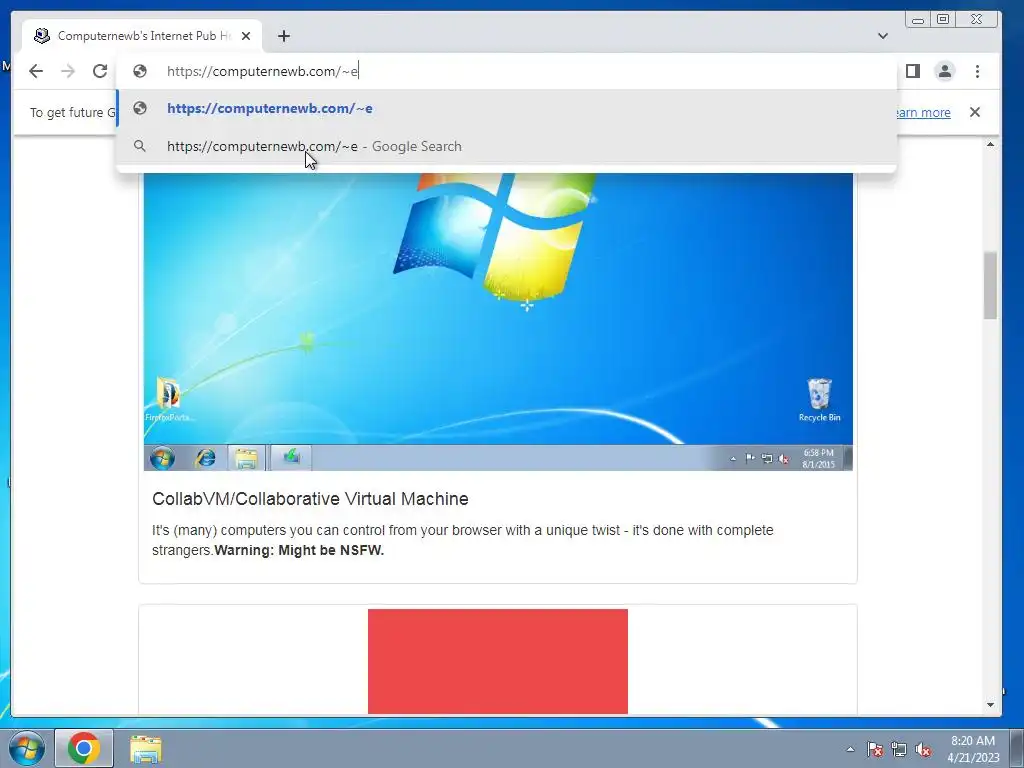This screenshot has width=1024, height=768.
Task: Click the Chrome icon on the taskbar
Action: pos(84,748)
